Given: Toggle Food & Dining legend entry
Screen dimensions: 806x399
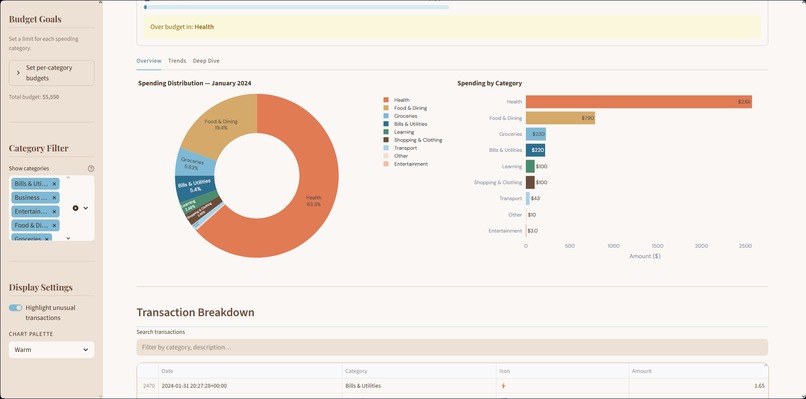Looking at the screenshot, I should tap(405, 108).
